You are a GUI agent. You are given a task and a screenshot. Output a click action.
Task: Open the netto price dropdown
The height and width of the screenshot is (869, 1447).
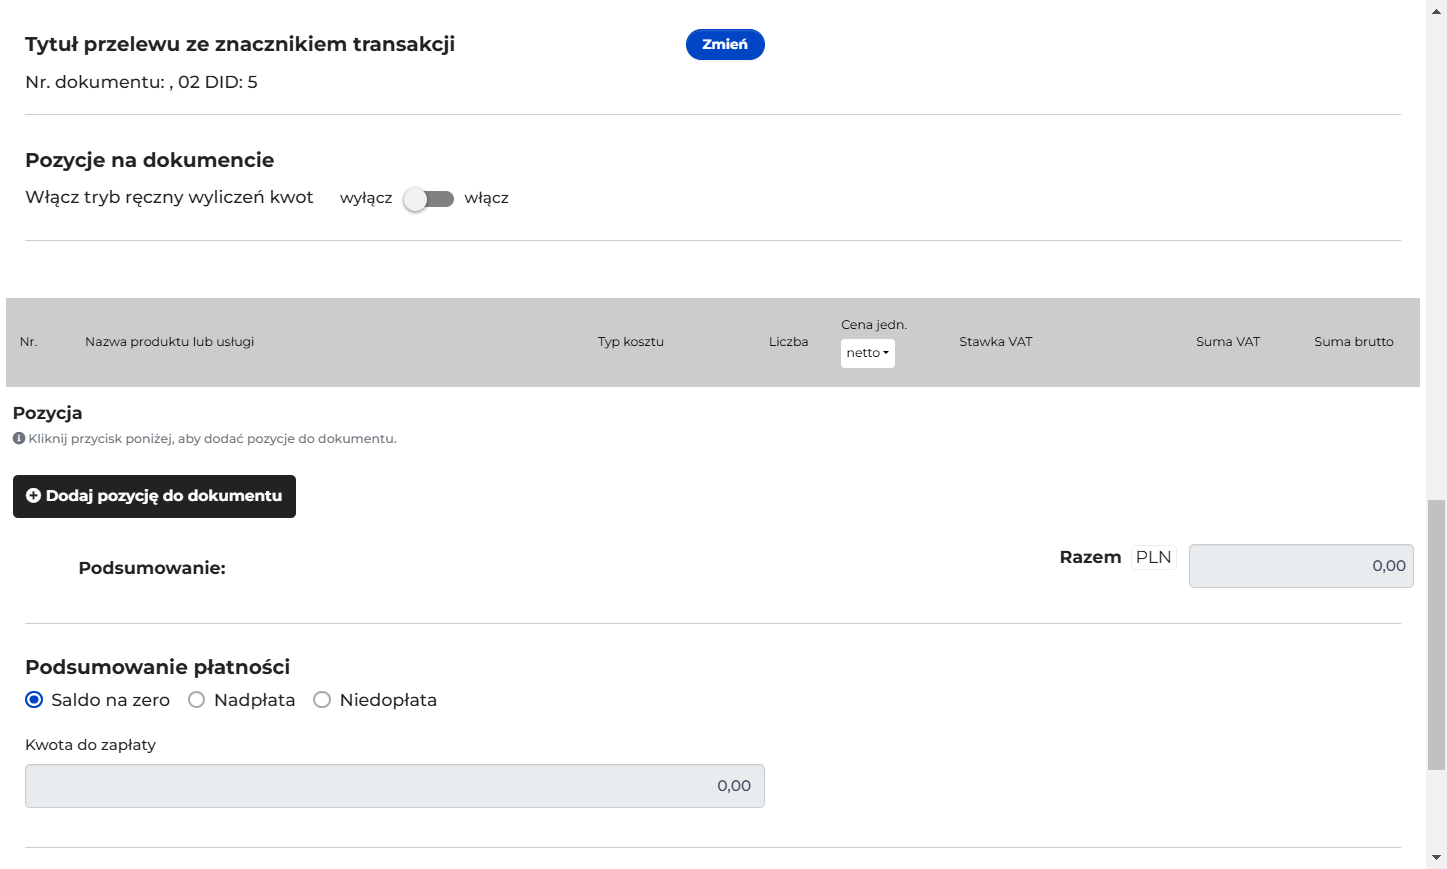[x=867, y=353]
